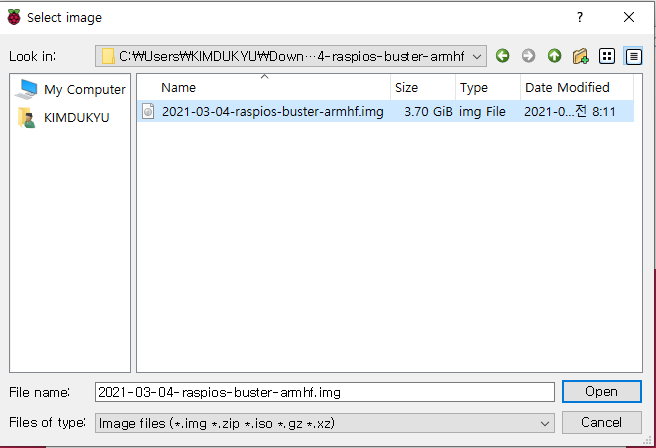Click the Raspberry Pi logo in title bar

coord(14,17)
